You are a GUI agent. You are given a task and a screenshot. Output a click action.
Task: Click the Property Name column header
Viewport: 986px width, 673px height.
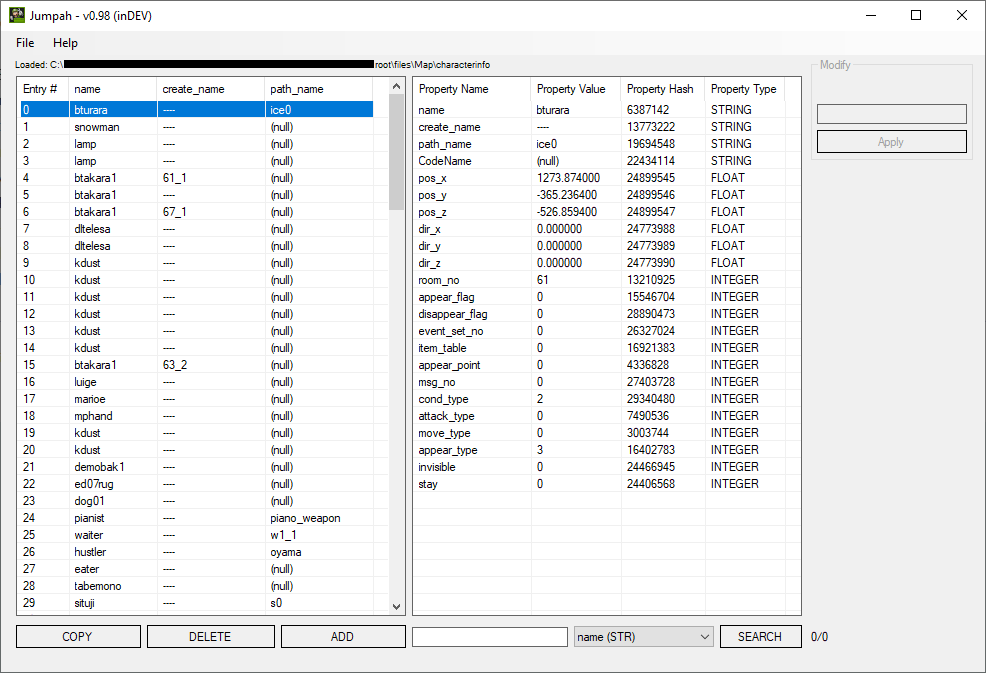(472, 89)
